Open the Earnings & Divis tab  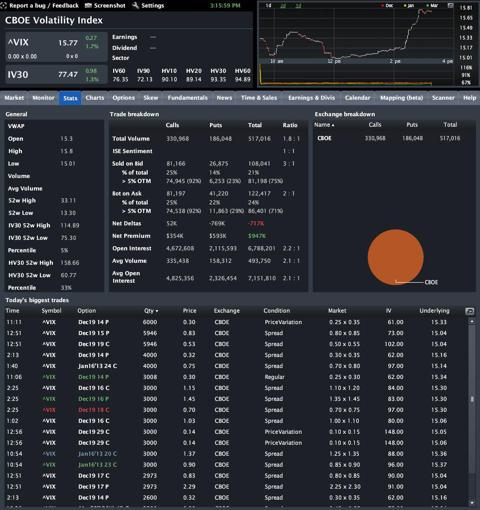(311, 98)
